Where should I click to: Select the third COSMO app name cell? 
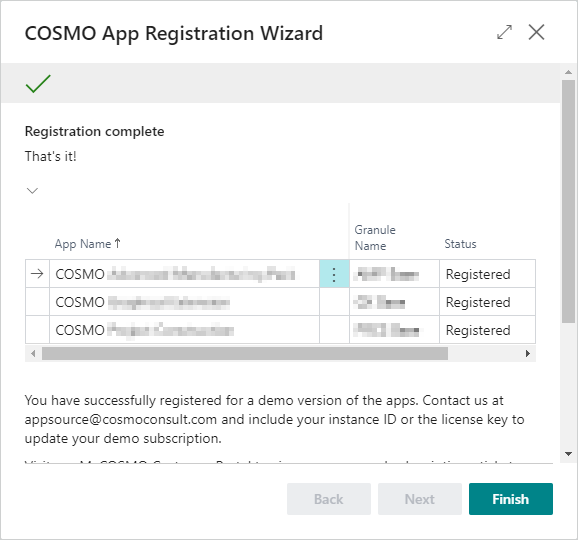coord(184,330)
